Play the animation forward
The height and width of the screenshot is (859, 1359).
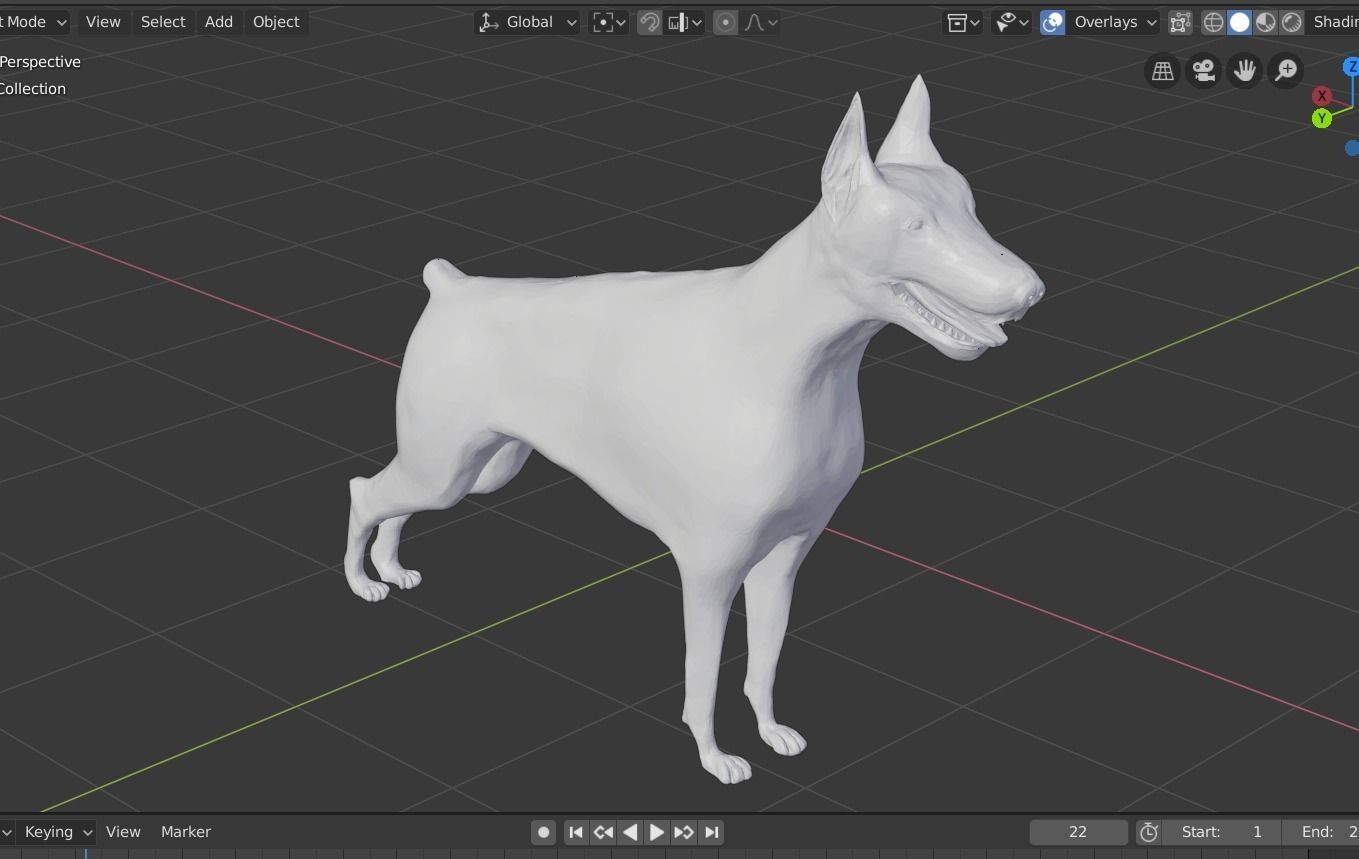657,832
